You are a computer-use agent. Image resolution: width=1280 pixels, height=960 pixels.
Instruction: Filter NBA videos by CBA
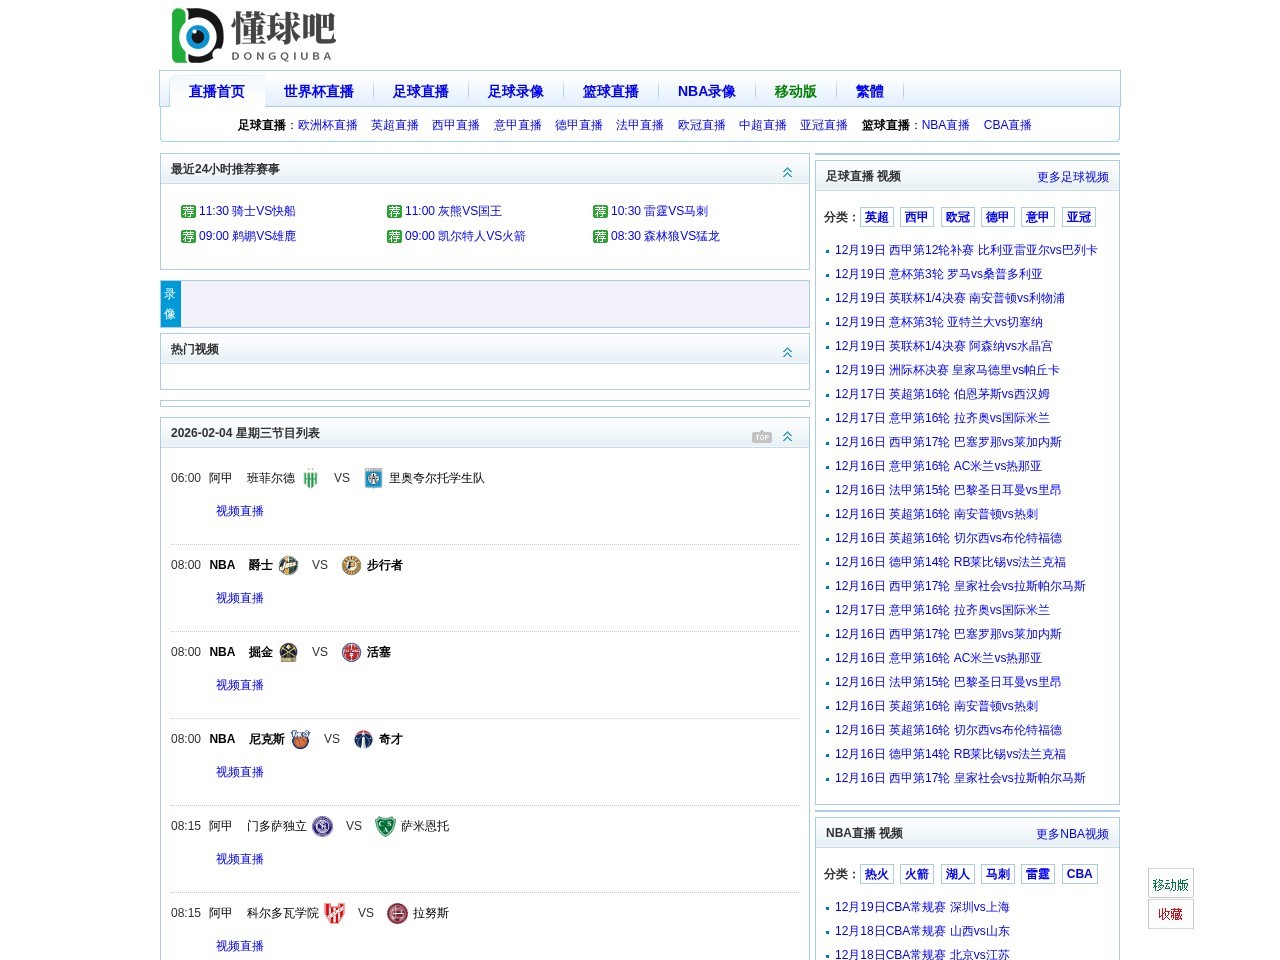pos(1080,874)
